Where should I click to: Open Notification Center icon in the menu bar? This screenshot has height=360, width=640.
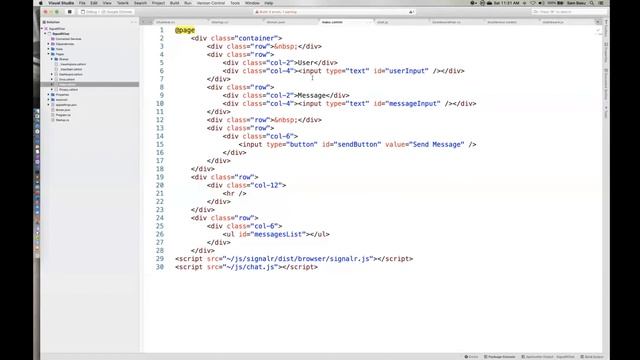(601, 3)
